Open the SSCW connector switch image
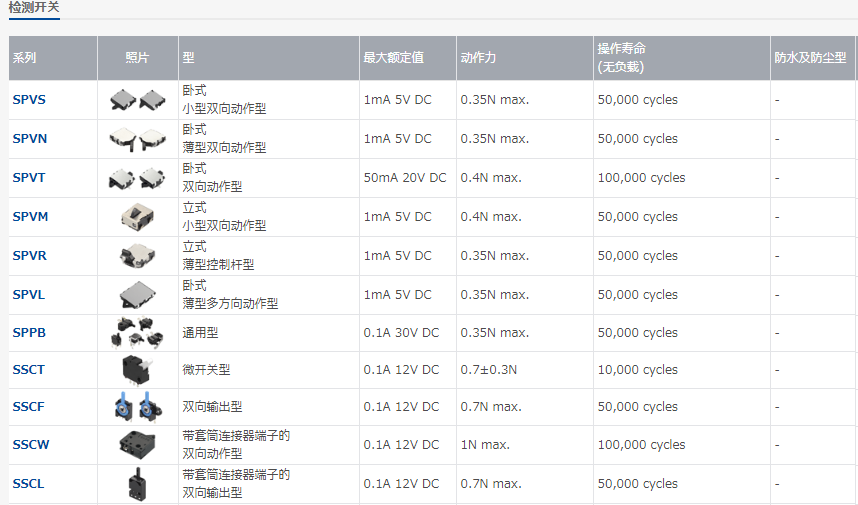This screenshot has width=858, height=505. tap(137, 444)
